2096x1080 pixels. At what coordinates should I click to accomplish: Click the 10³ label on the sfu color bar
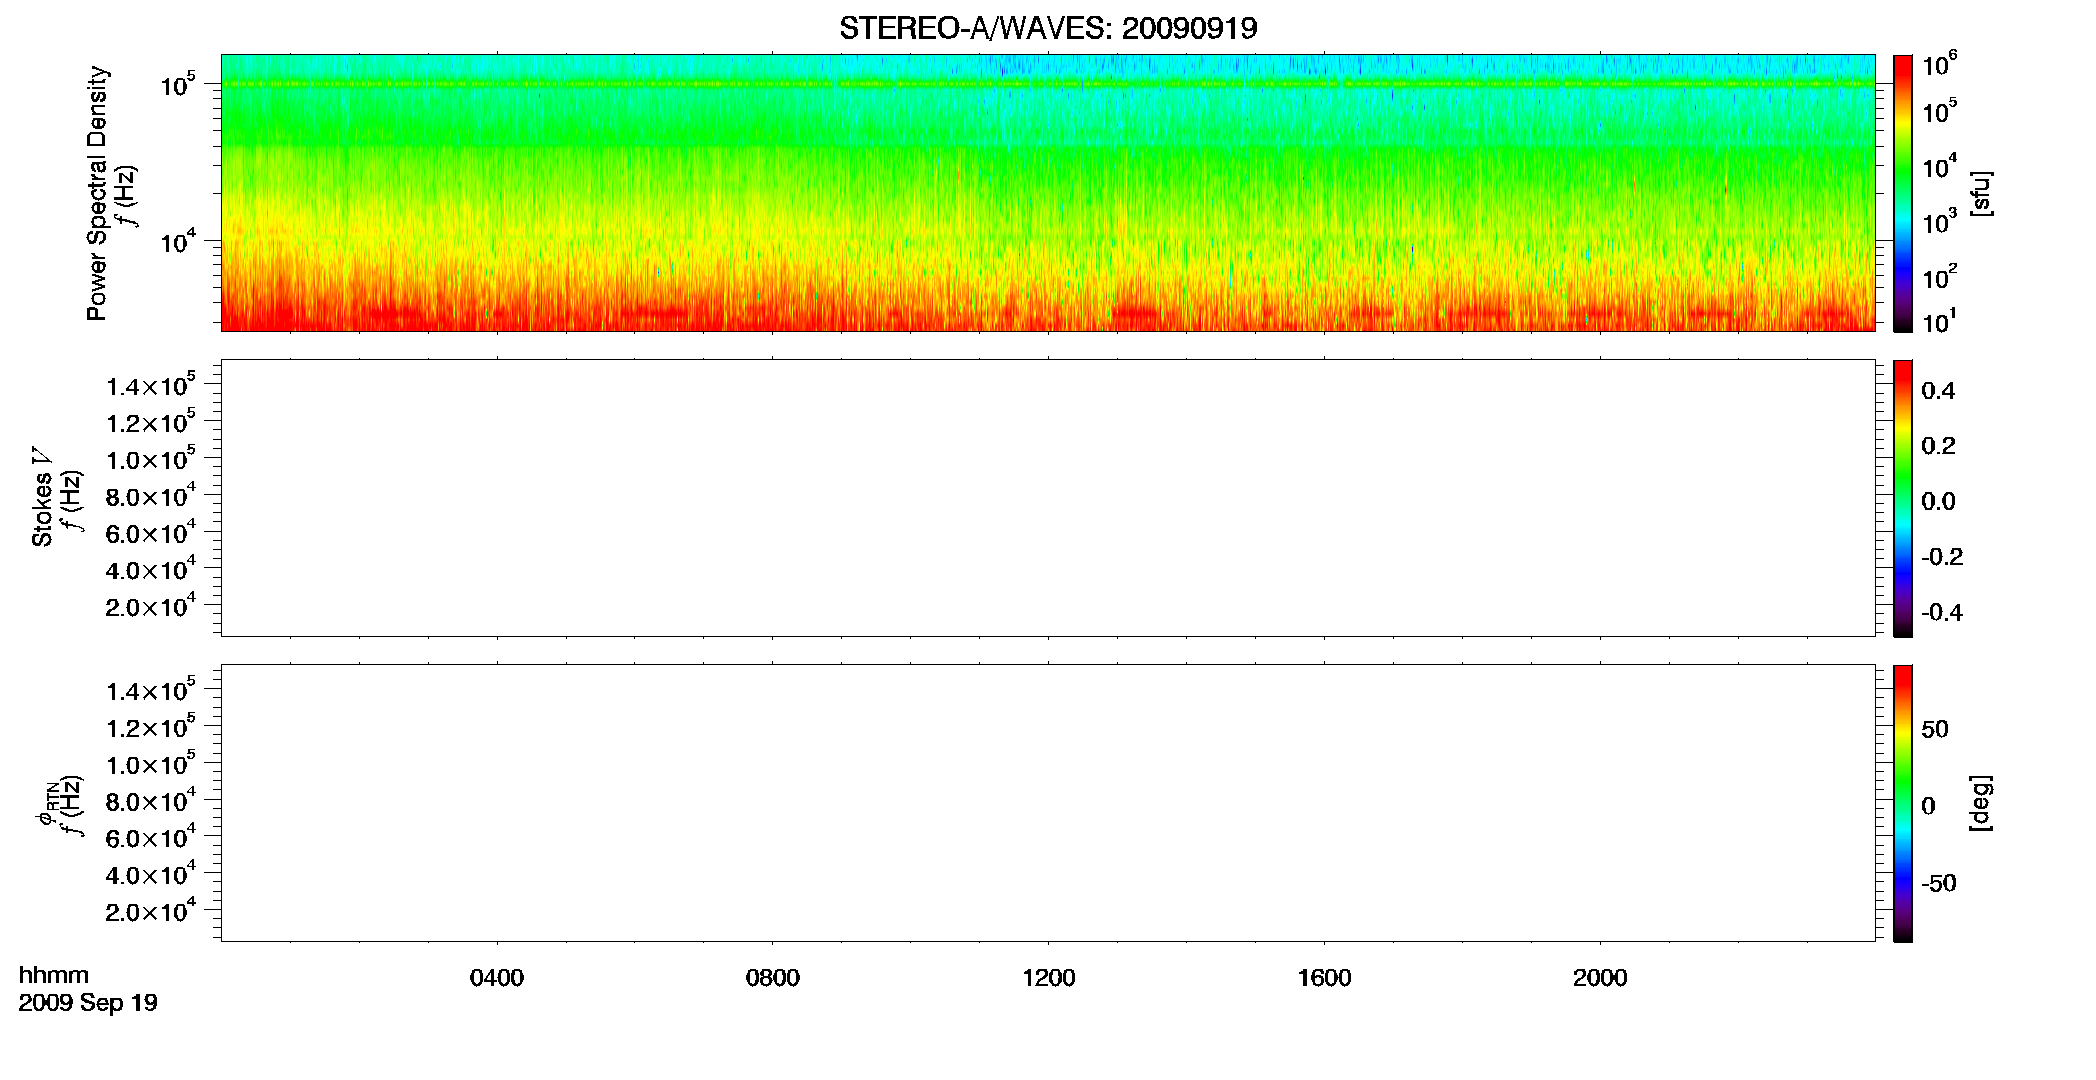point(1939,221)
